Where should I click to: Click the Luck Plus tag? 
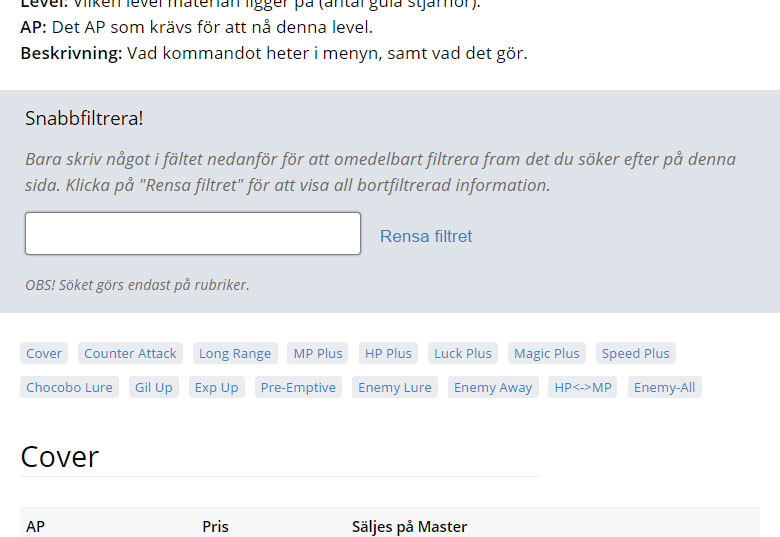tap(462, 353)
